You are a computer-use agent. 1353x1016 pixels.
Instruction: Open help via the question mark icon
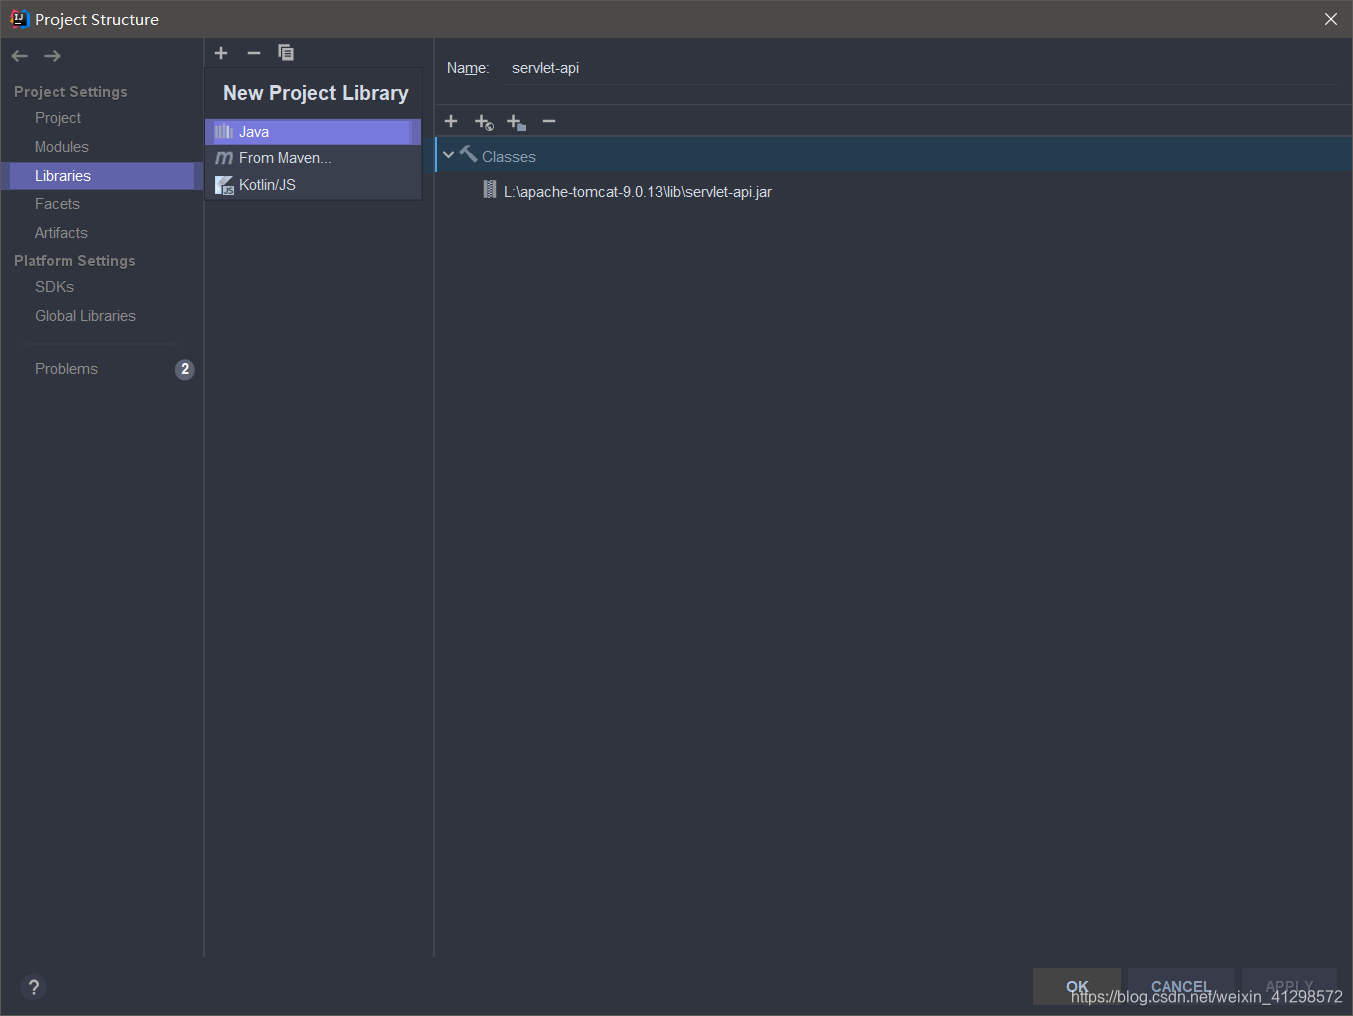pyautogui.click(x=33, y=987)
